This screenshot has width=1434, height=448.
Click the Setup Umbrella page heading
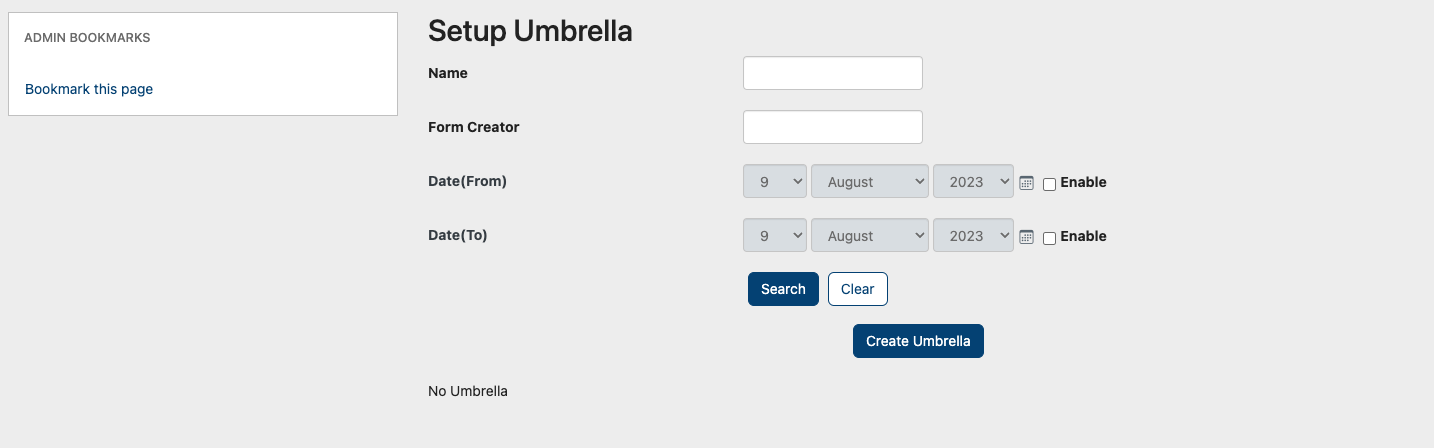[x=530, y=31]
